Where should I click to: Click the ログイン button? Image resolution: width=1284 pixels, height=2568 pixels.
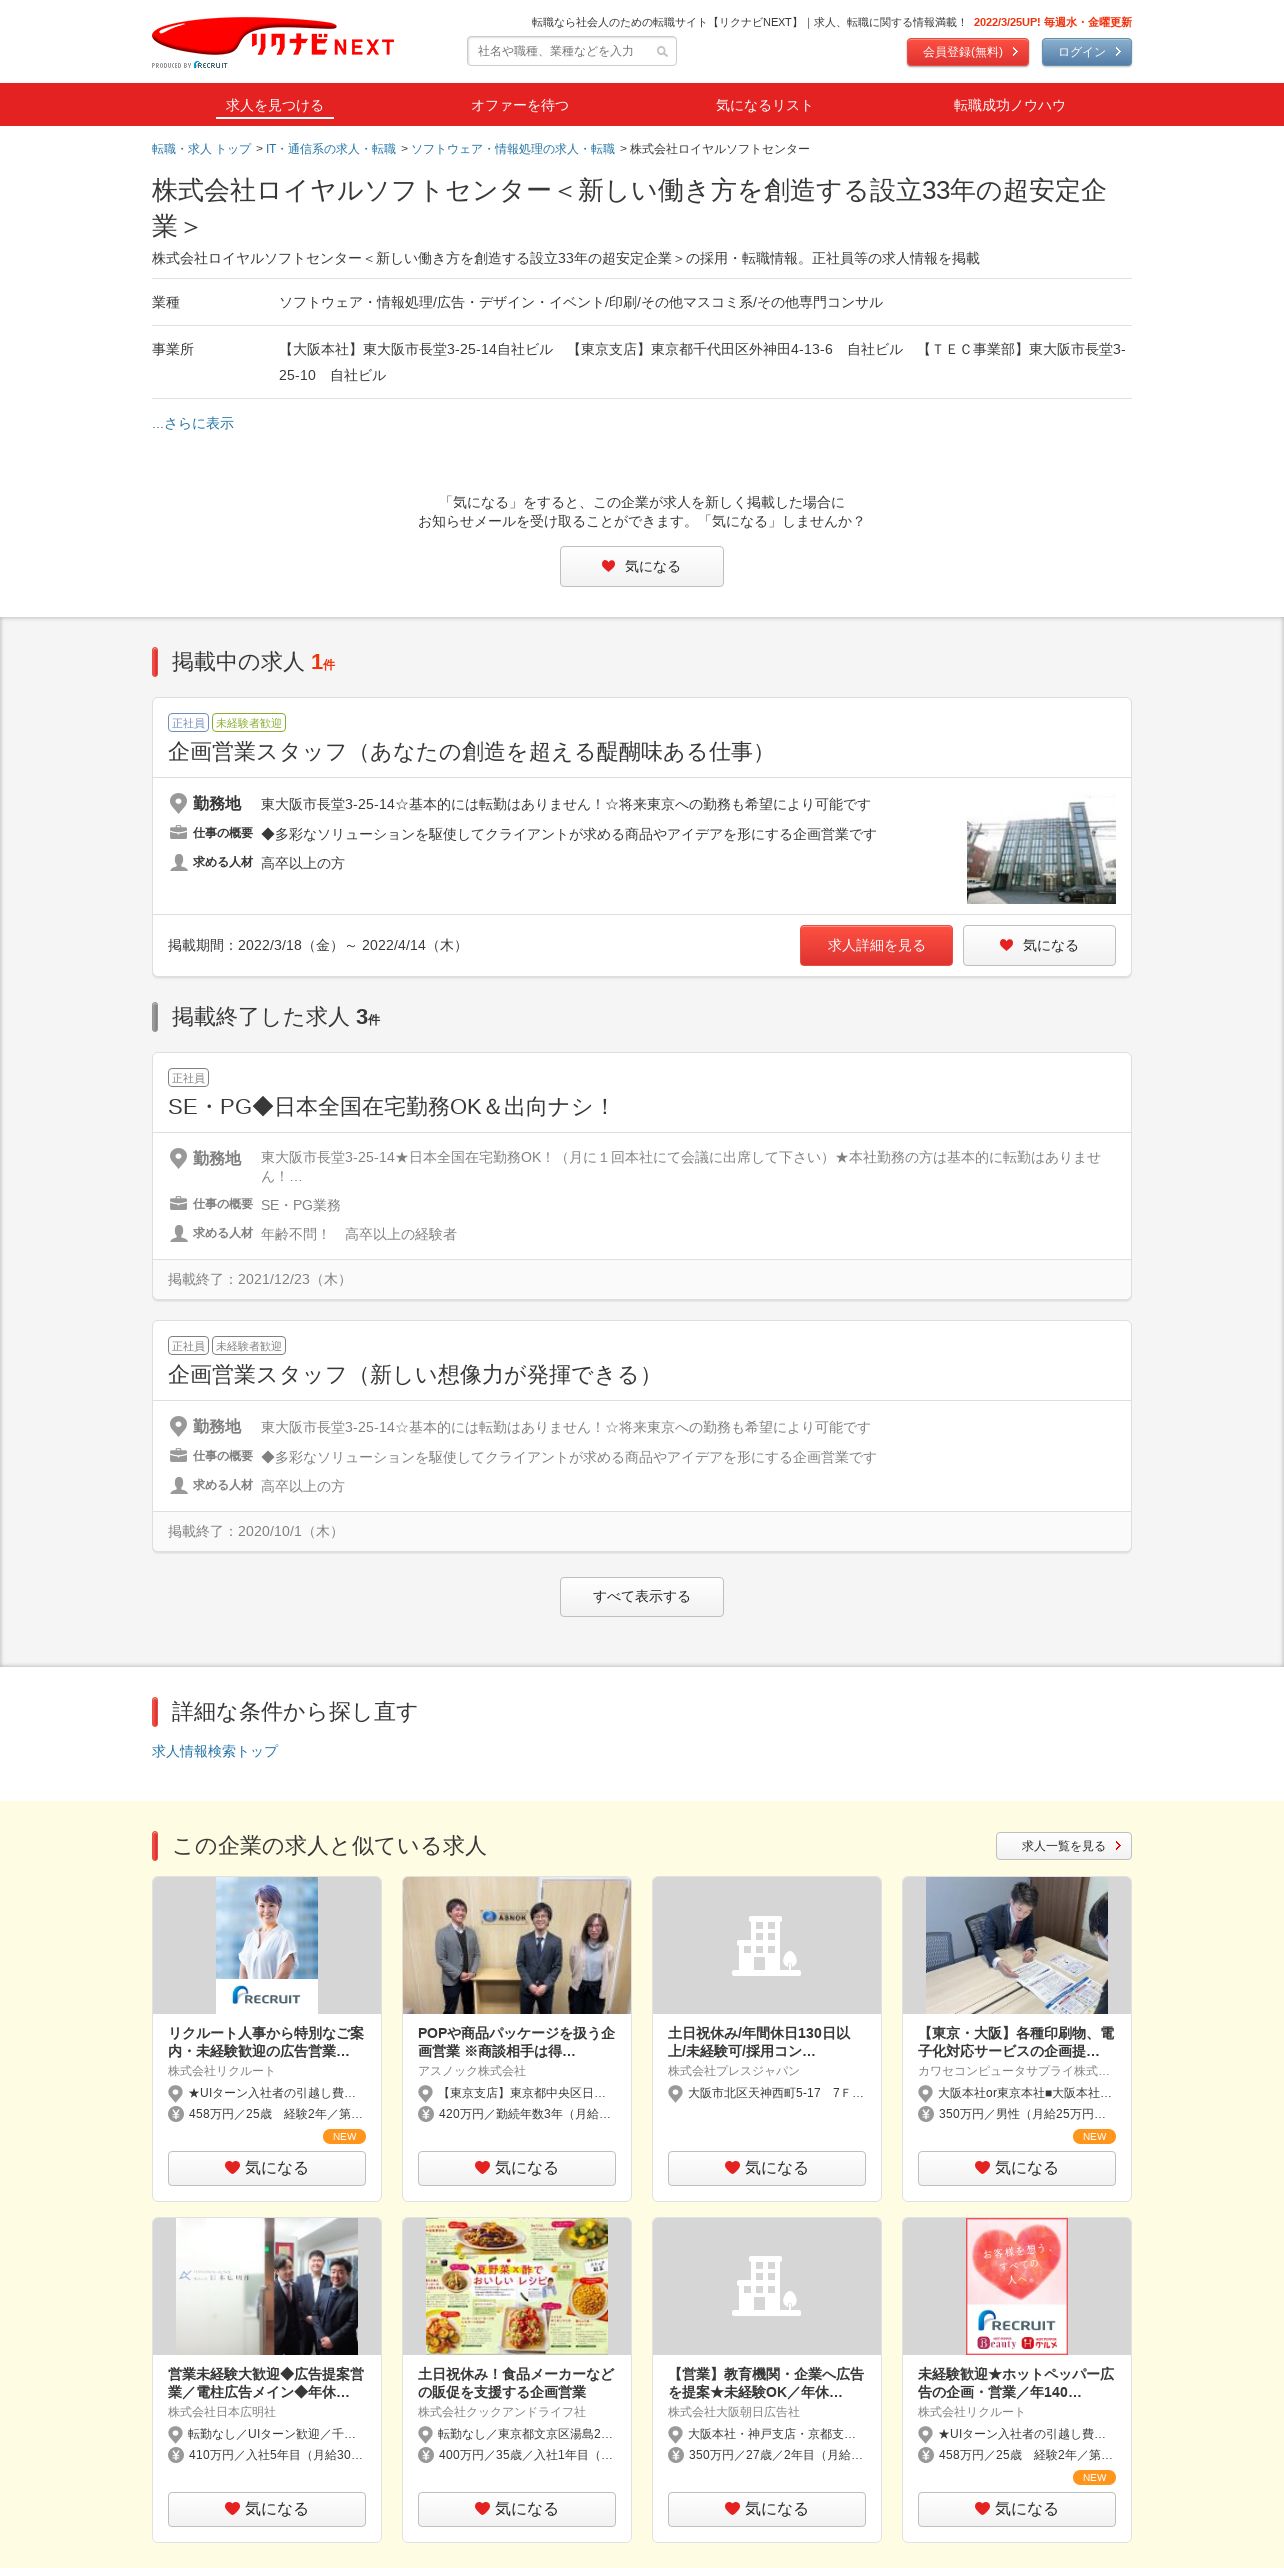tap(1087, 52)
